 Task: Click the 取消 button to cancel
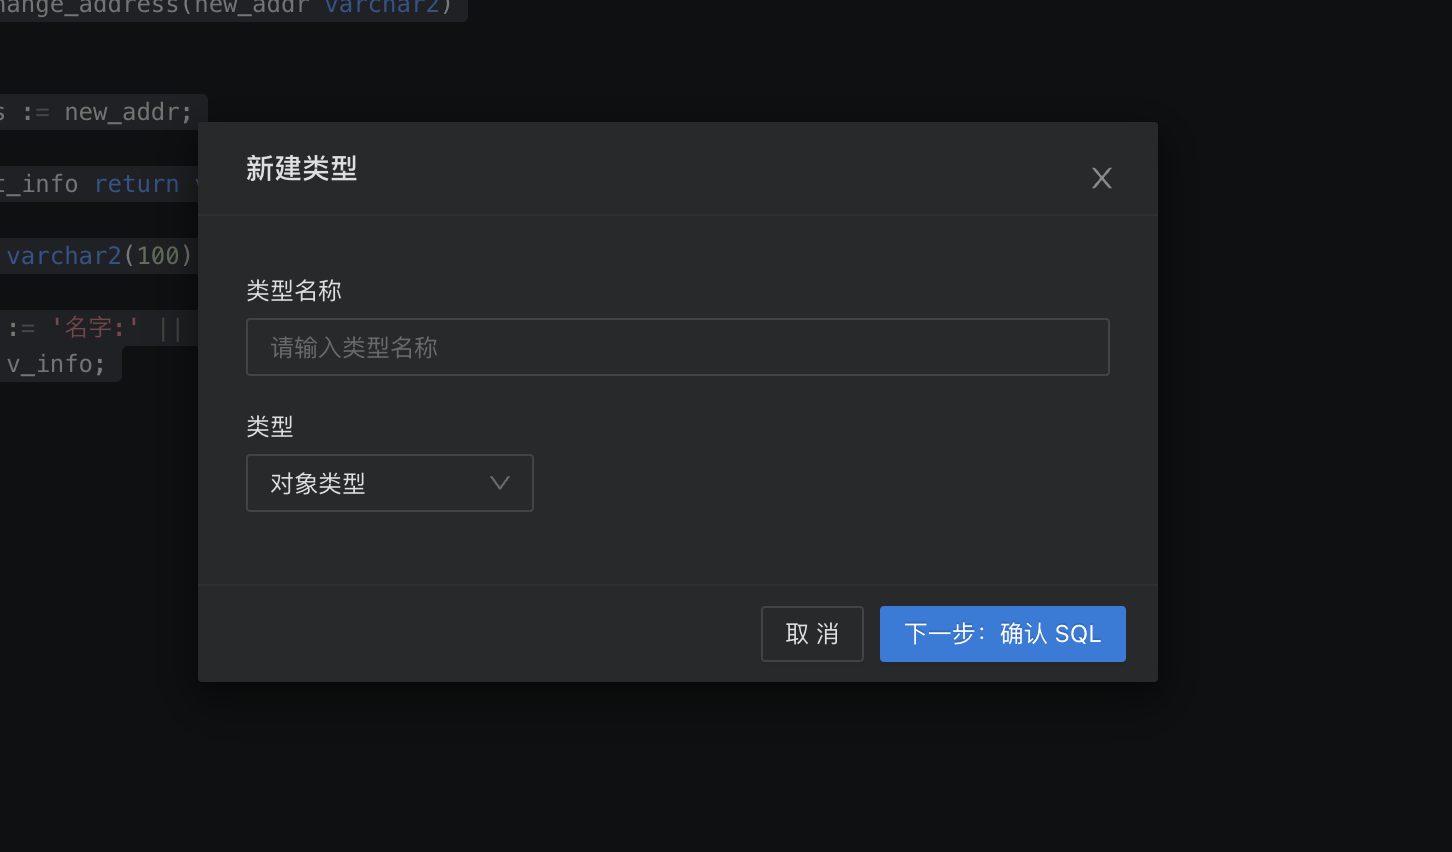(x=812, y=633)
